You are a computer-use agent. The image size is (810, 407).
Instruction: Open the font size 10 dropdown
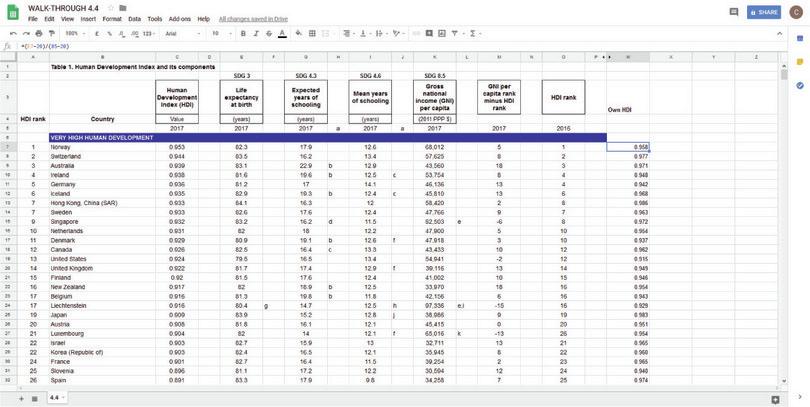tap(221, 34)
